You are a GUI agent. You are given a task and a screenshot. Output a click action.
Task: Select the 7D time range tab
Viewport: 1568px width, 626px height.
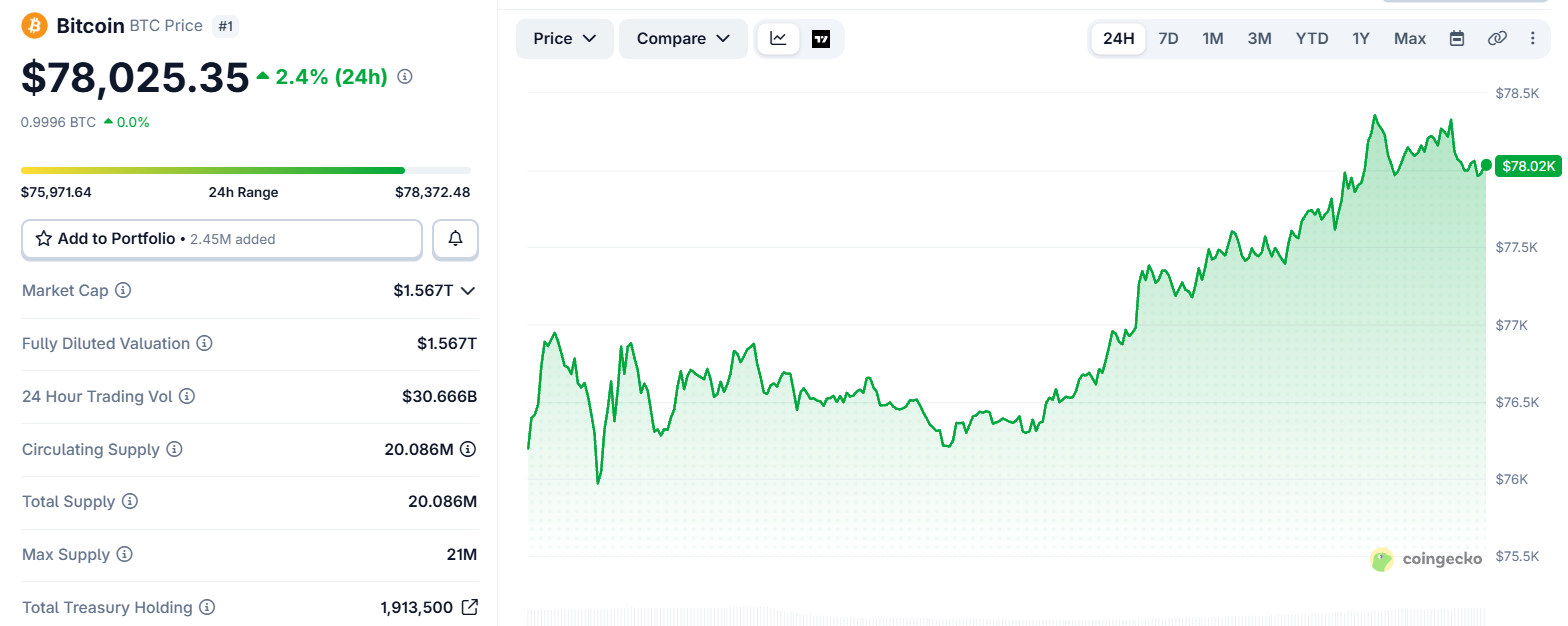[x=1168, y=39]
